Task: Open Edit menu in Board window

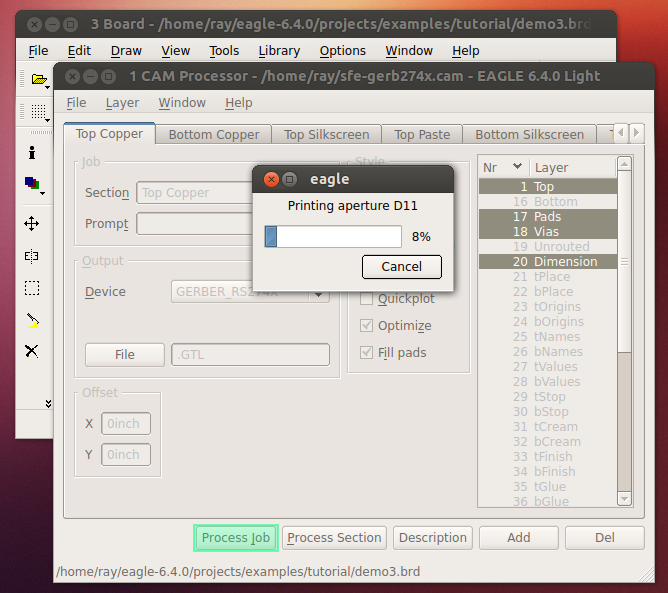Action: pyautogui.click(x=79, y=51)
